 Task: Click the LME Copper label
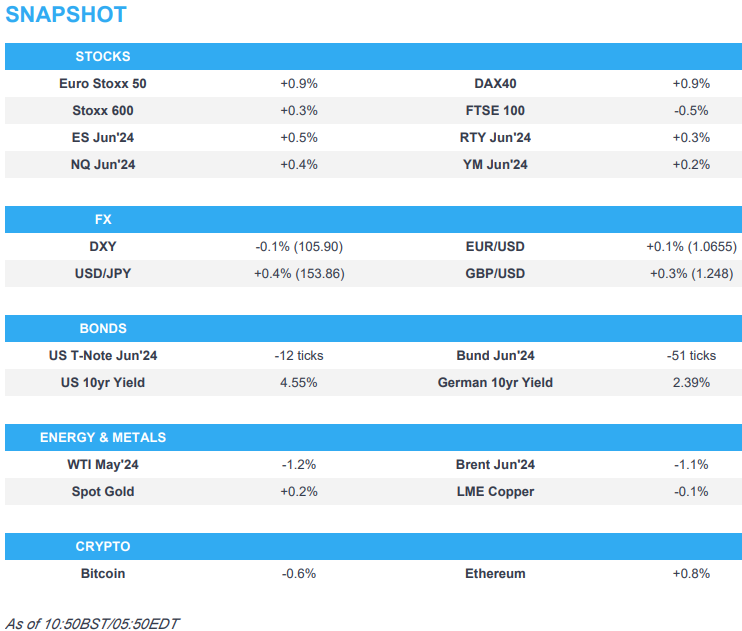tap(495, 491)
